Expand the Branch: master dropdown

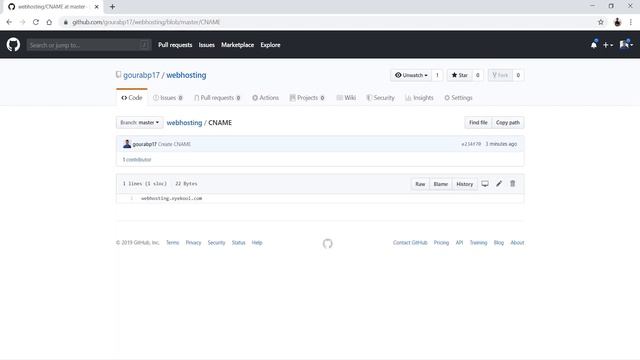point(140,122)
